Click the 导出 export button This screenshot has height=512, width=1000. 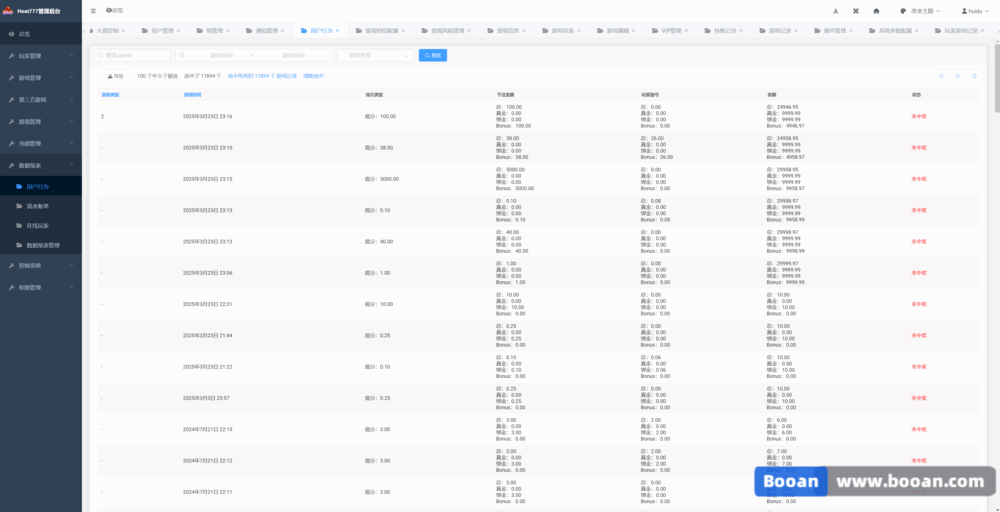coord(116,75)
